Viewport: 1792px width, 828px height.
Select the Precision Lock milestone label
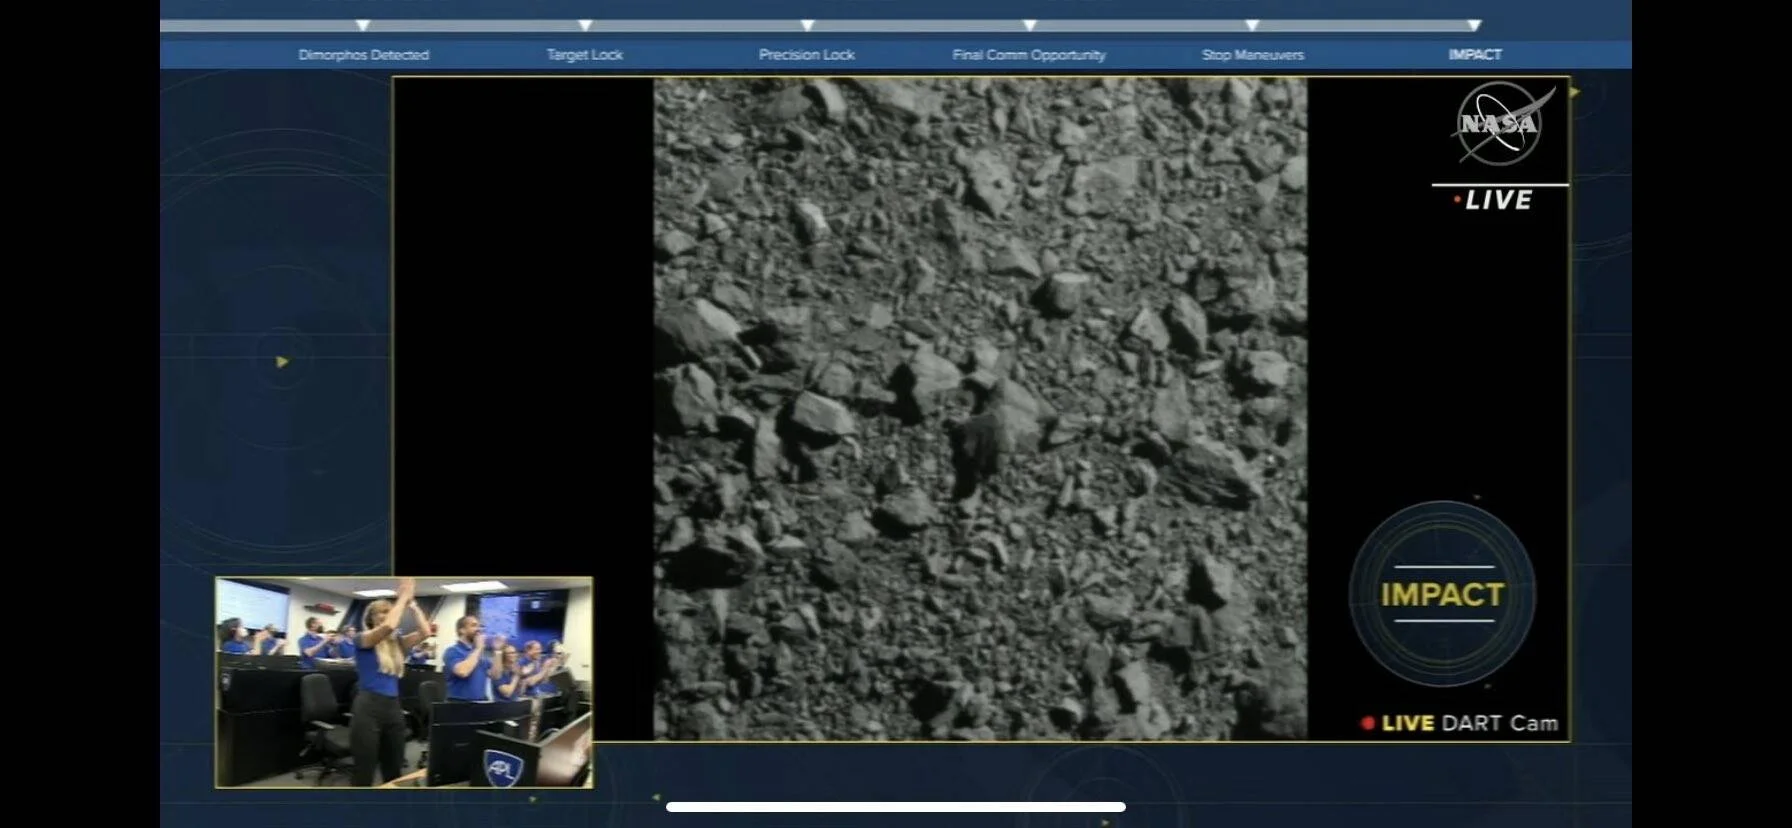807,55
